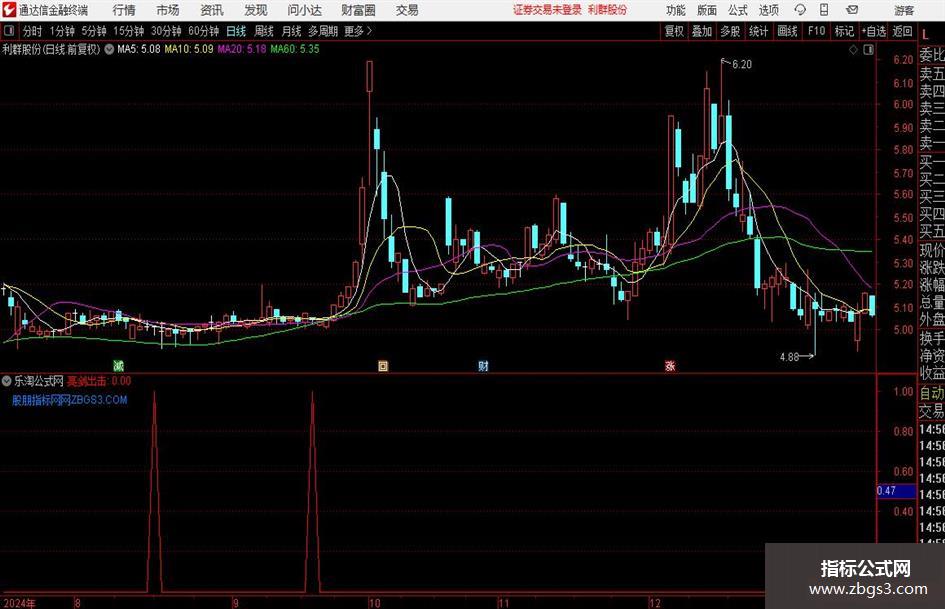Screen dimensions: 945x609
Task: Click the 2024年 date axis label
Action: tap(19, 603)
